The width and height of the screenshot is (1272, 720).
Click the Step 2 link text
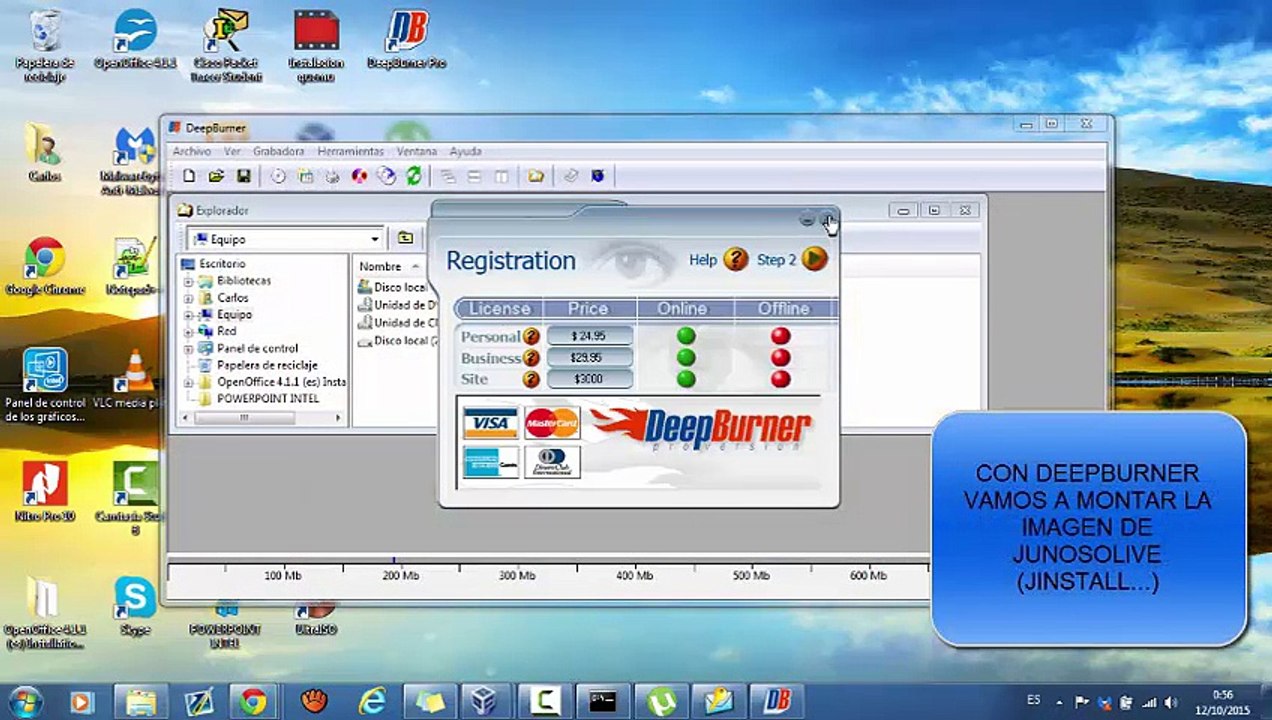777,260
